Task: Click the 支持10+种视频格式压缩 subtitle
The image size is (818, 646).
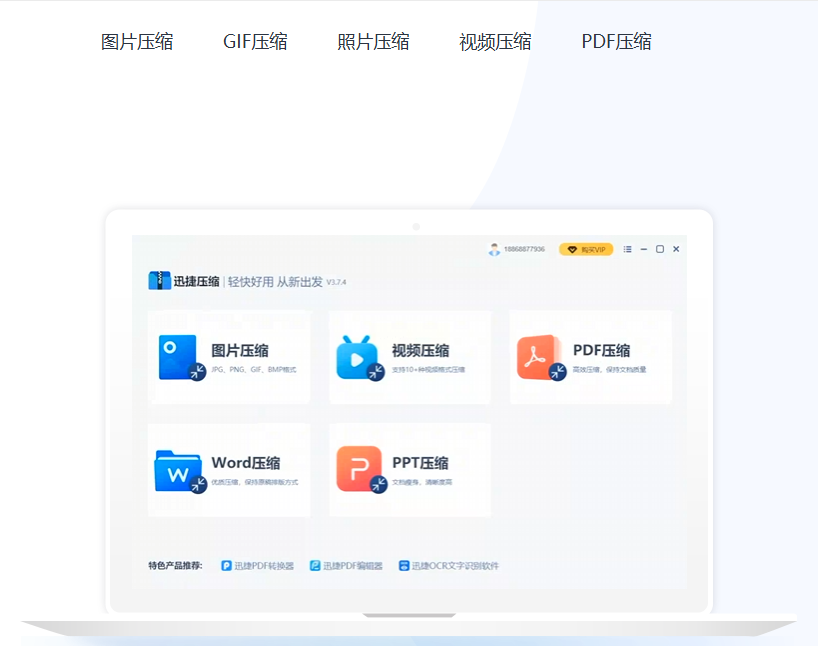Action: pyautogui.click(x=428, y=370)
